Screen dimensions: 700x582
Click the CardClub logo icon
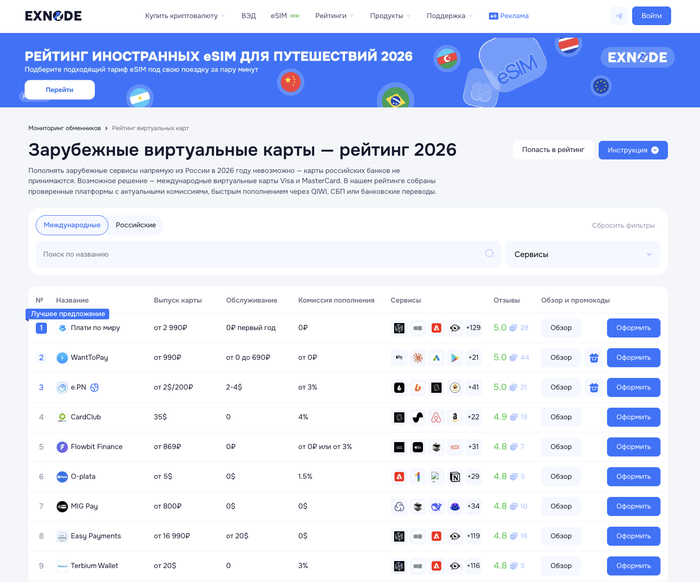click(x=62, y=417)
